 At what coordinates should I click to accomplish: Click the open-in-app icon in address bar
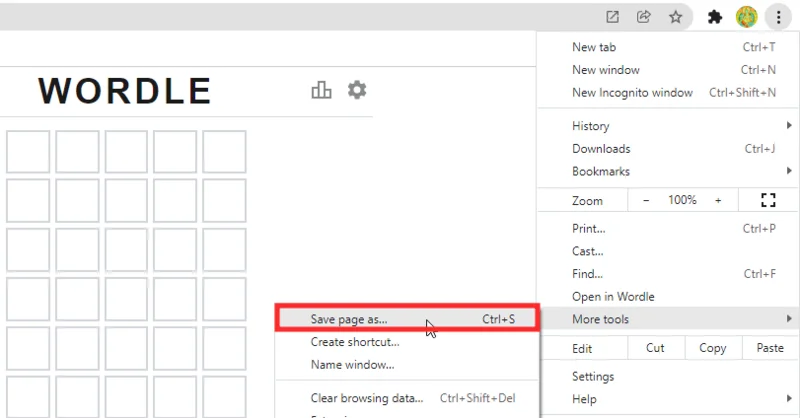coord(612,17)
